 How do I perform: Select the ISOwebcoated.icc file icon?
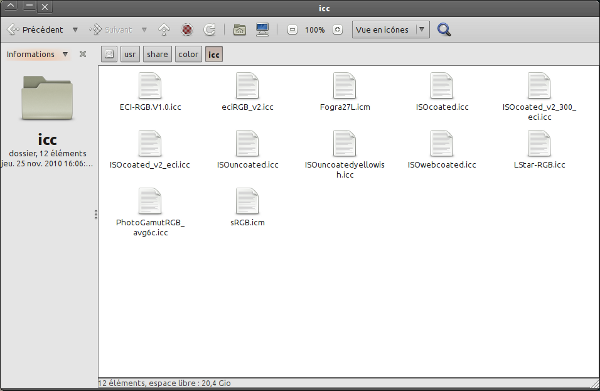pyautogui.click(x=442, y=143)
